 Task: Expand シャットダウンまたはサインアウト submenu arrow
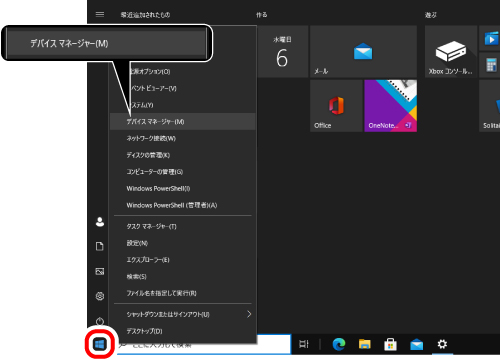pyautogui.click(x=249, y=314)
